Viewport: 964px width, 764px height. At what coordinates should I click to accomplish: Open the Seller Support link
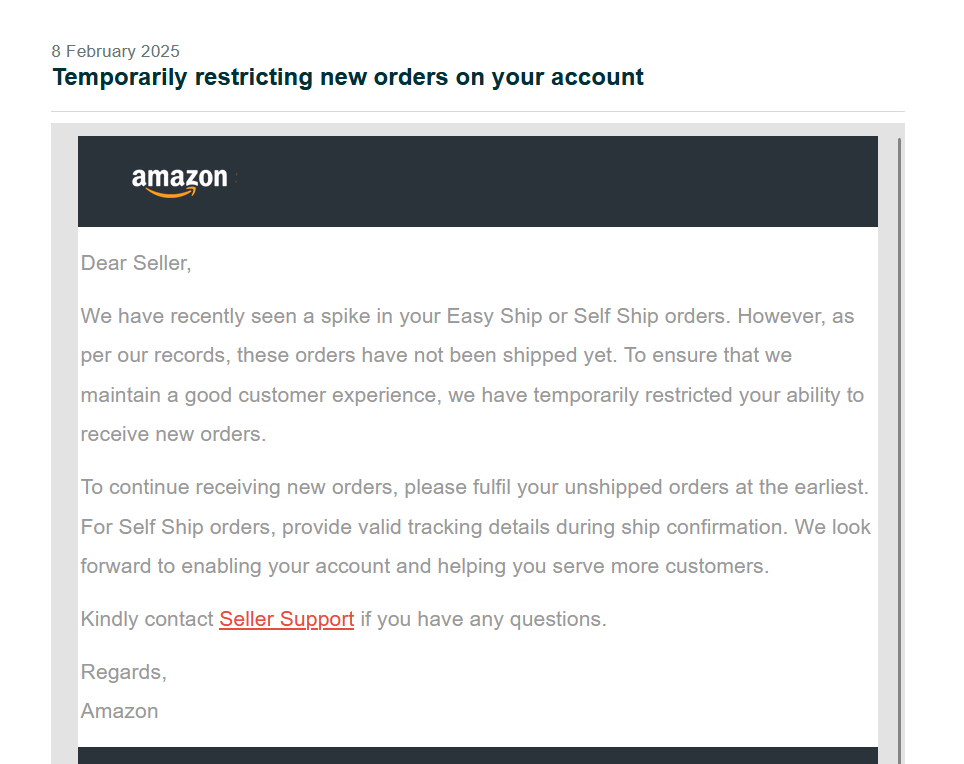click(x=286, y=619)
